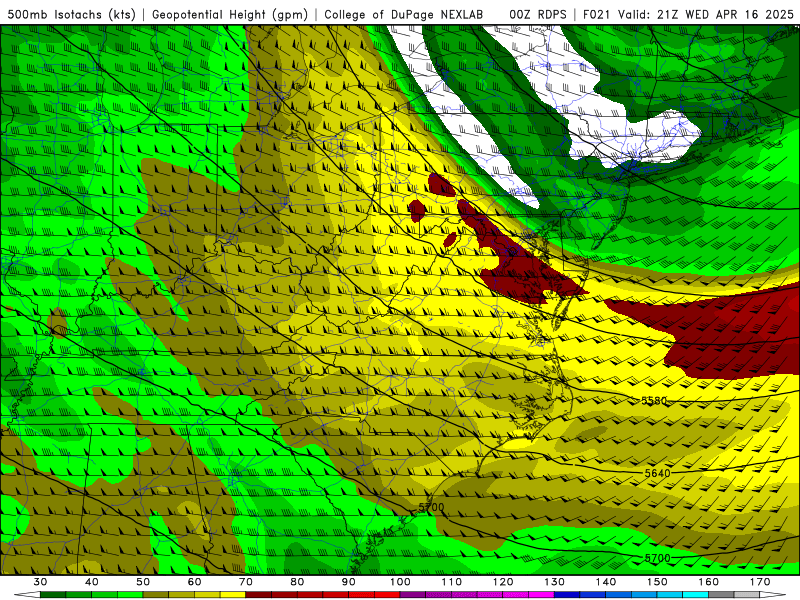Click the dark gray swatch just after 160
800x600 pixels.
[x=721, y=594]
